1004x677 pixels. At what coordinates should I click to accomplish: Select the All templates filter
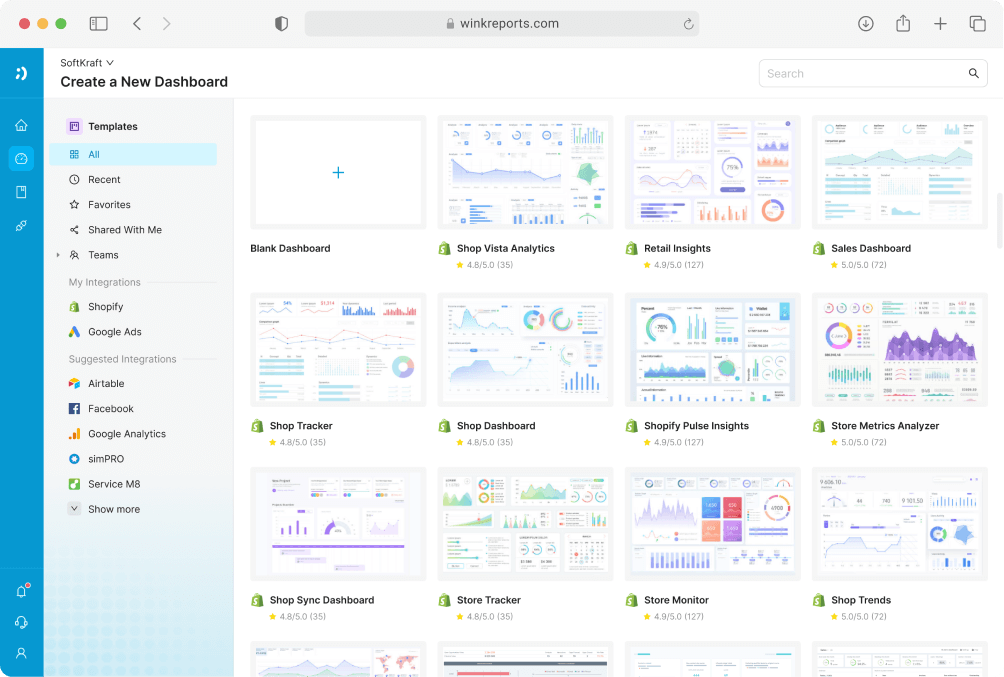pyautogui.click(x=133, y=154)
